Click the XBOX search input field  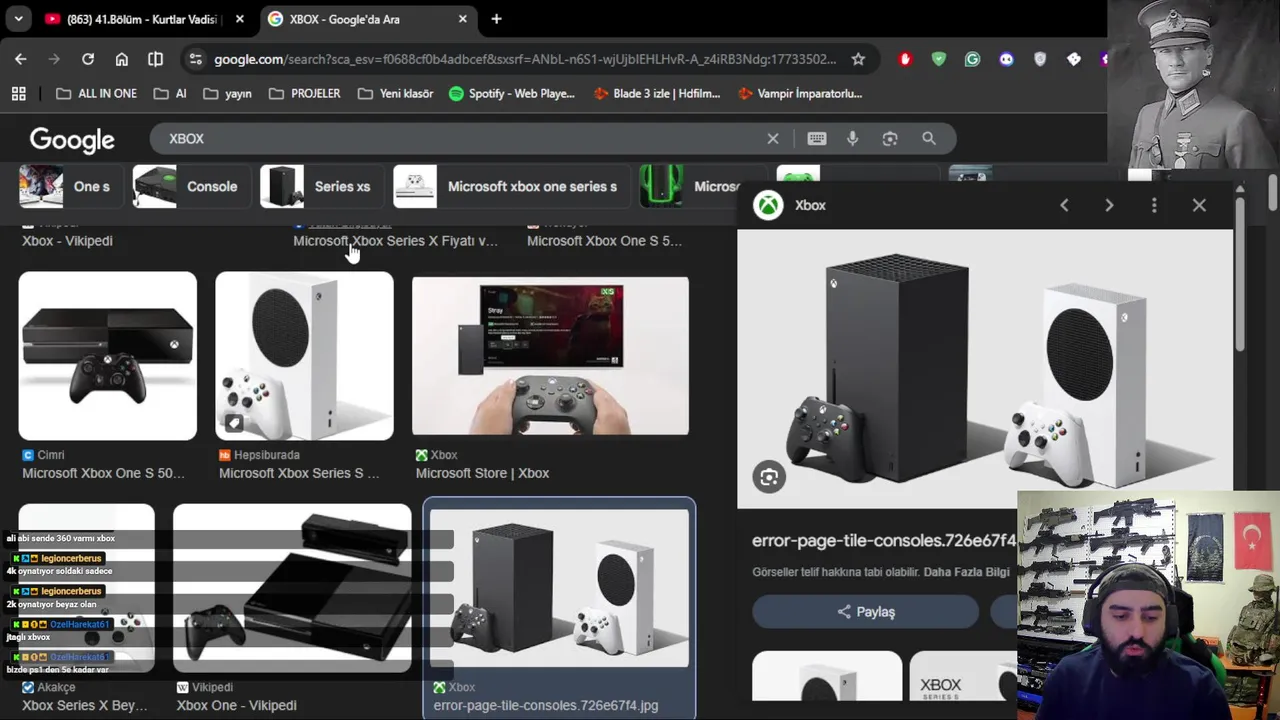click(460, 139)
